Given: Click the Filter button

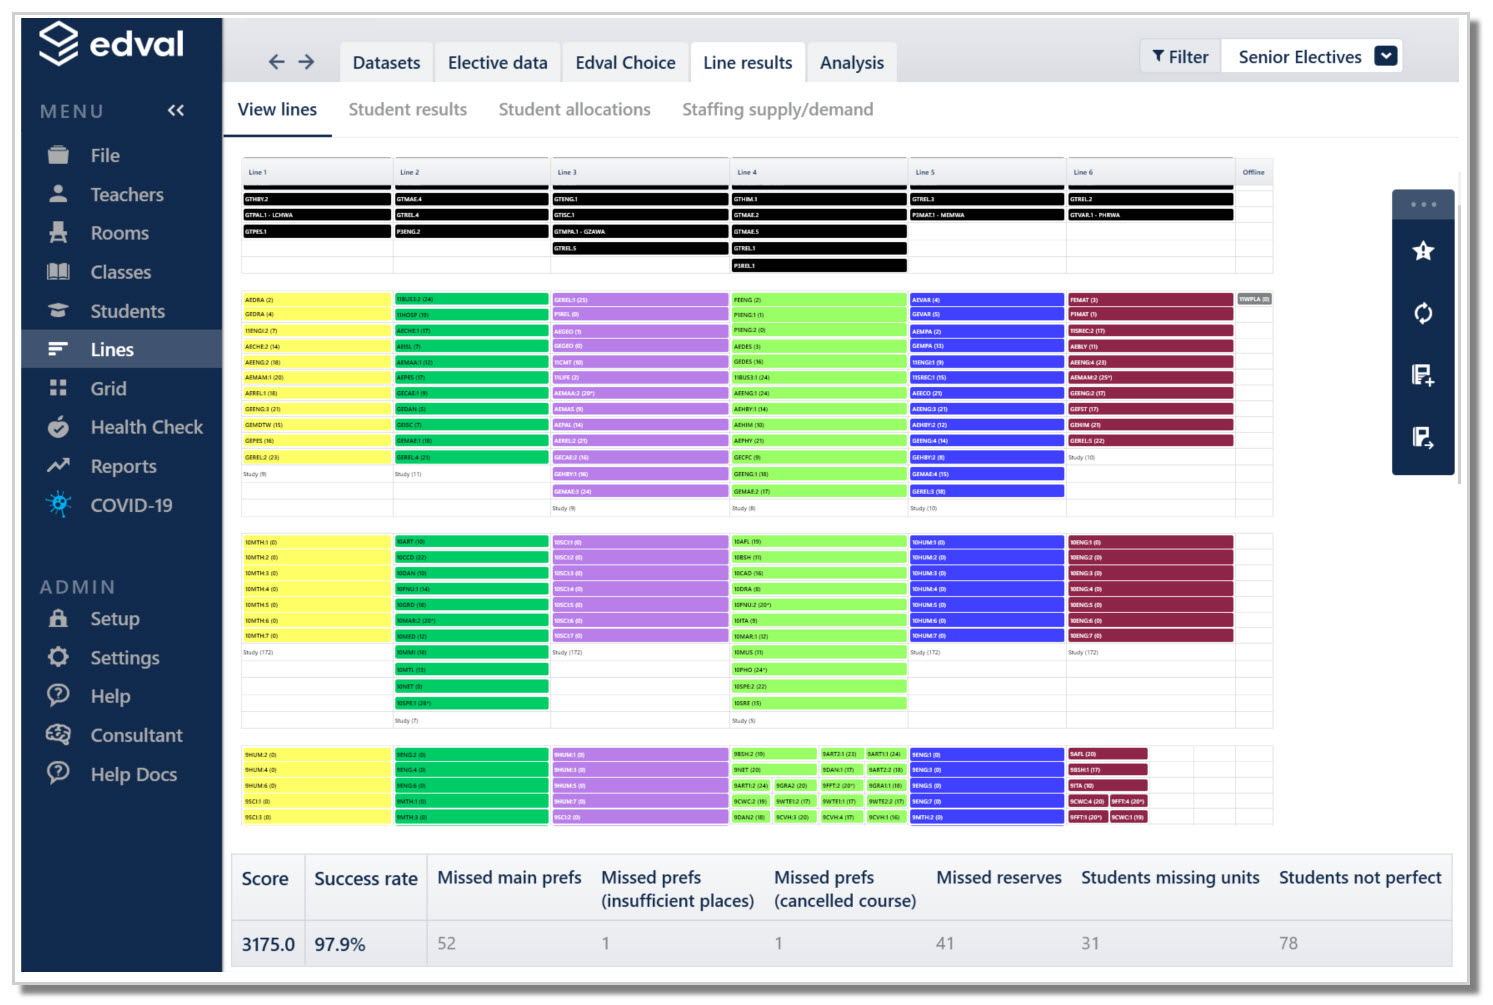Looking at the screenshot, I should click(x=1180, y=57).
